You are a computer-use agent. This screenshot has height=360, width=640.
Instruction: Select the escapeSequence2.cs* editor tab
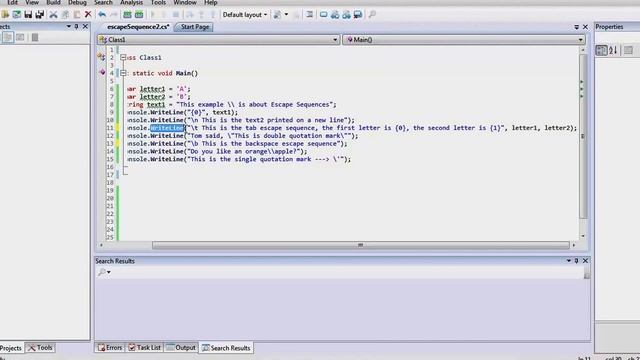point(138,27)
